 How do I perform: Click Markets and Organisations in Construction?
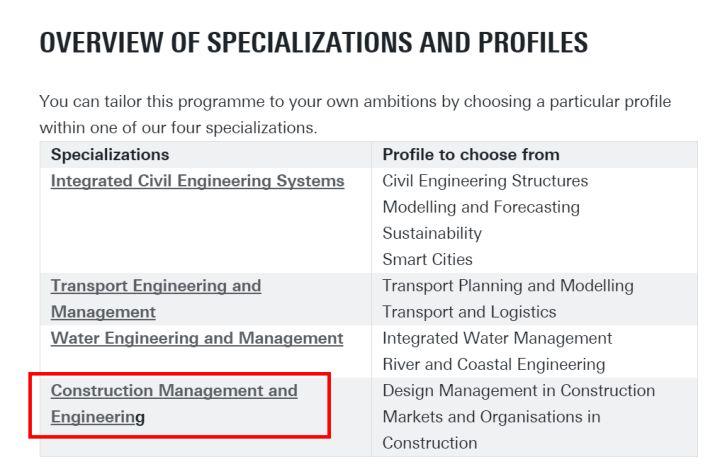tap(491, 417)
